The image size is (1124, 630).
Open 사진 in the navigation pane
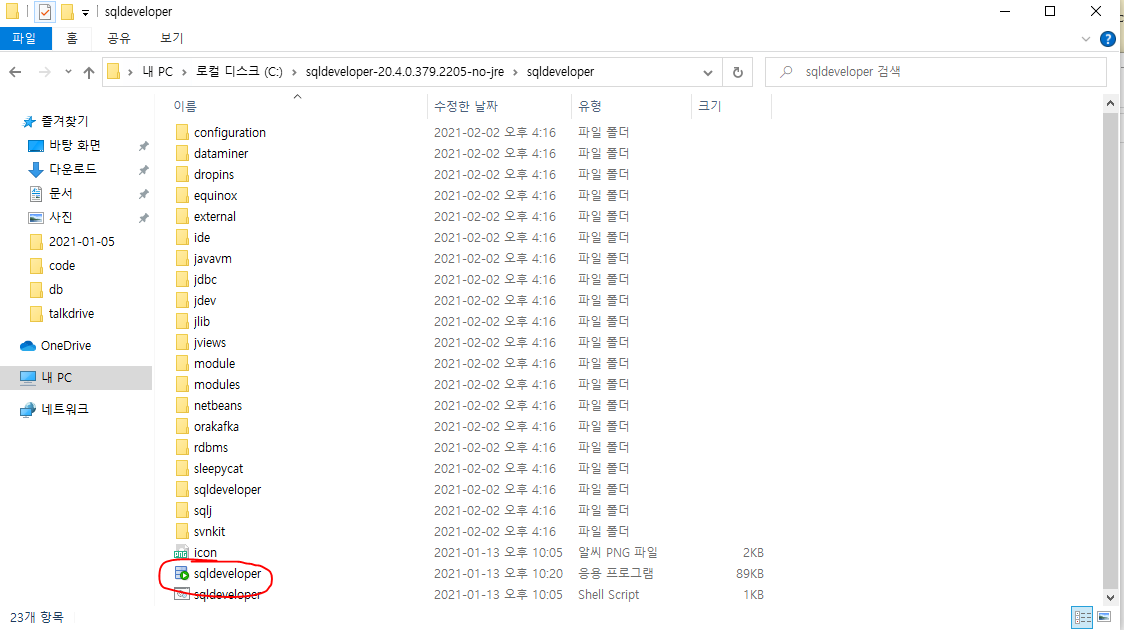coord(60,217)
